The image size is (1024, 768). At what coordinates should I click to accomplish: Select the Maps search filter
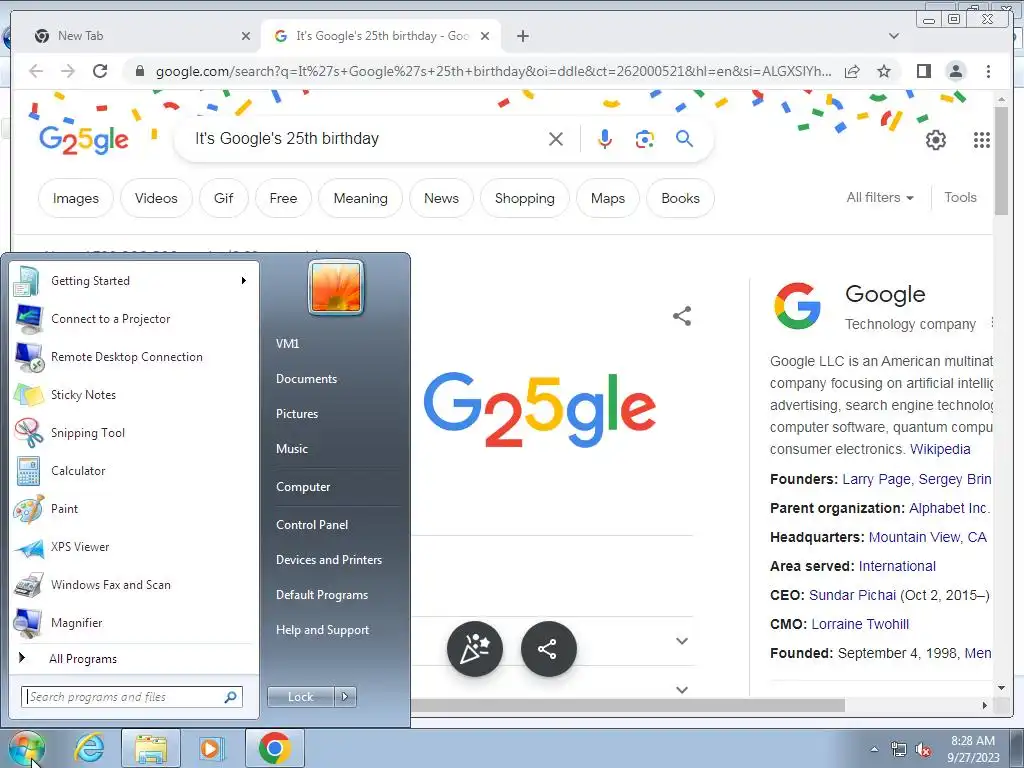tap(608, 198)
